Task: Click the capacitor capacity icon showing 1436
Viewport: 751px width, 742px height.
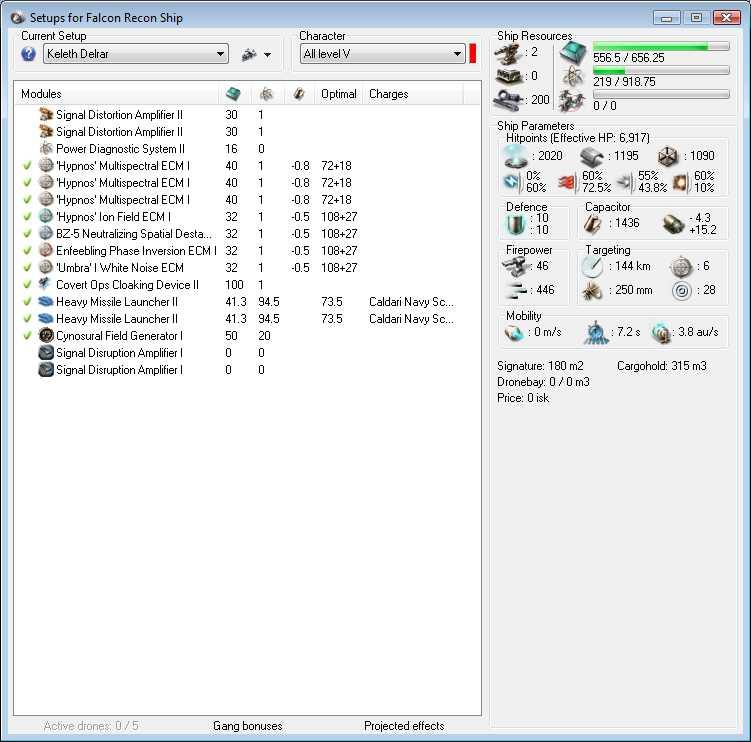Action: pyautogui.click(x=593, y=223)
